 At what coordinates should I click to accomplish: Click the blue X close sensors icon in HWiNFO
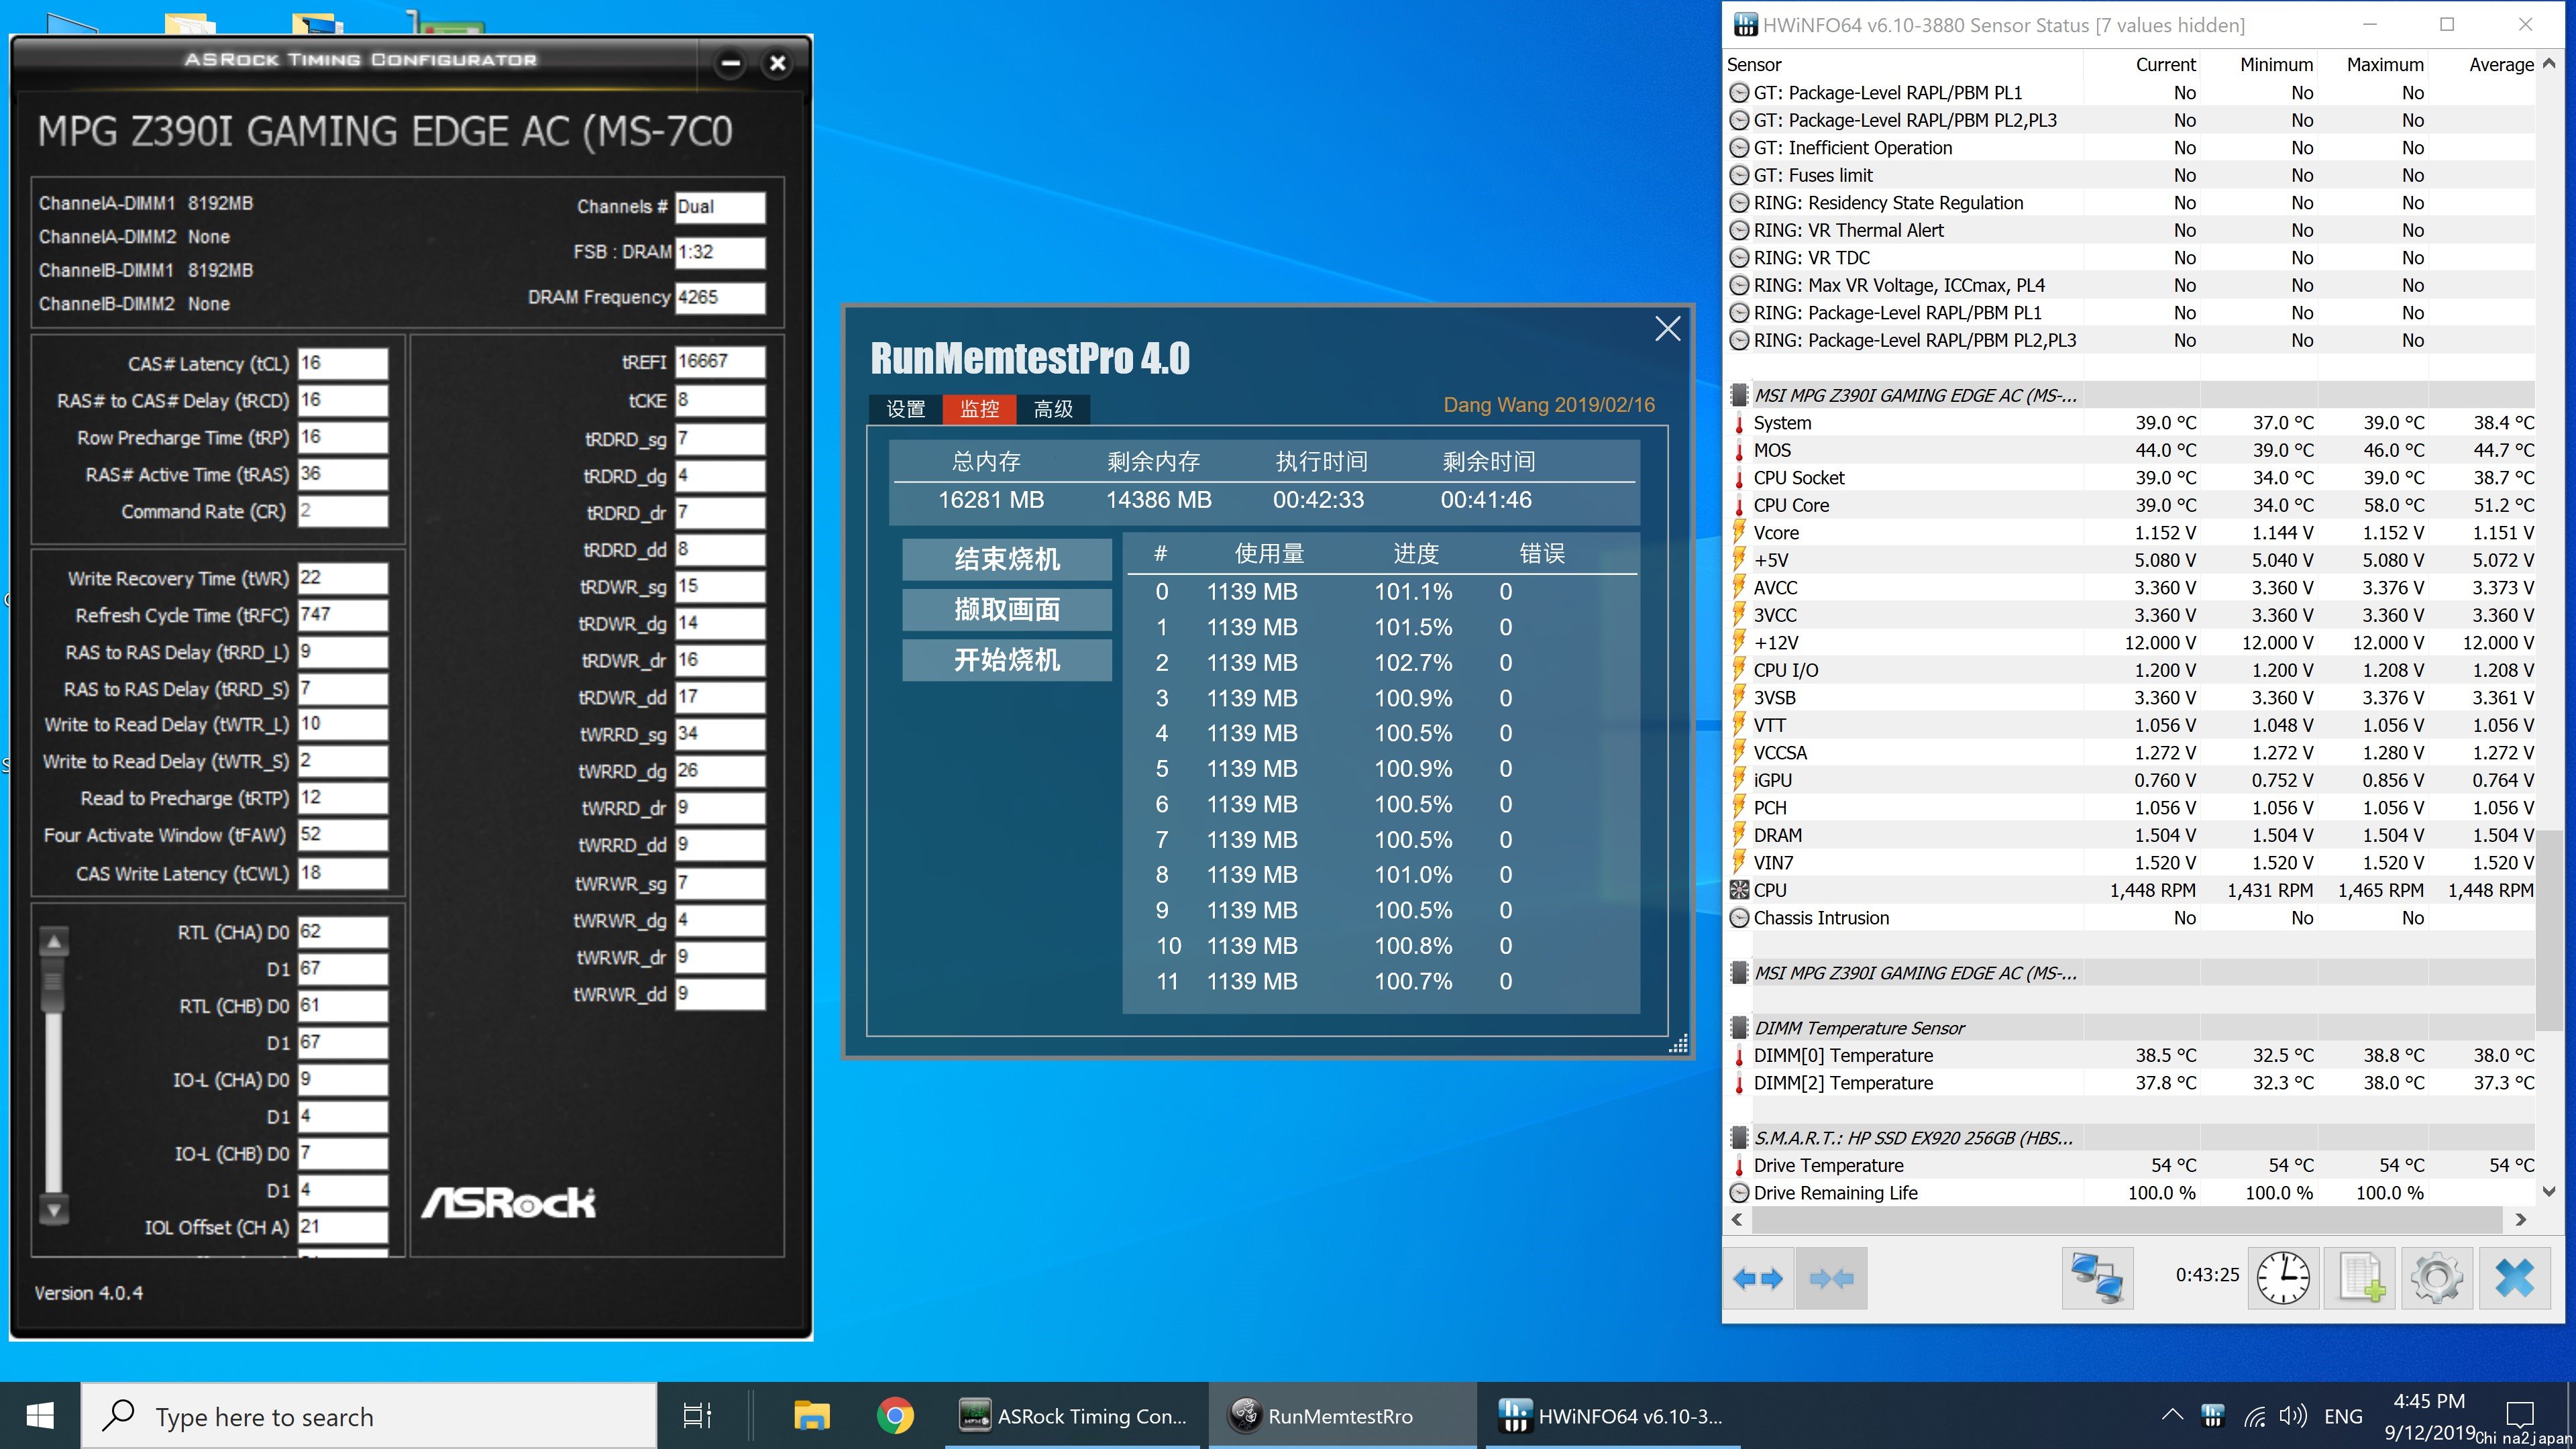point(2514,1278)
